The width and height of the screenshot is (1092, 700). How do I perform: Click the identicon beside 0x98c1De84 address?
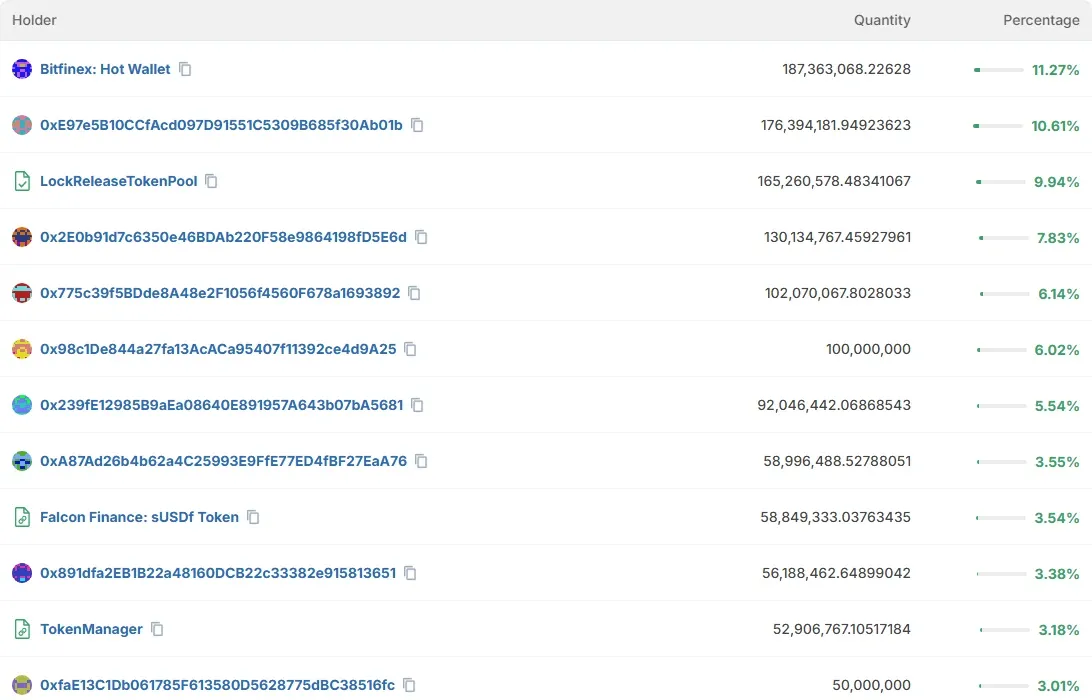22,349
